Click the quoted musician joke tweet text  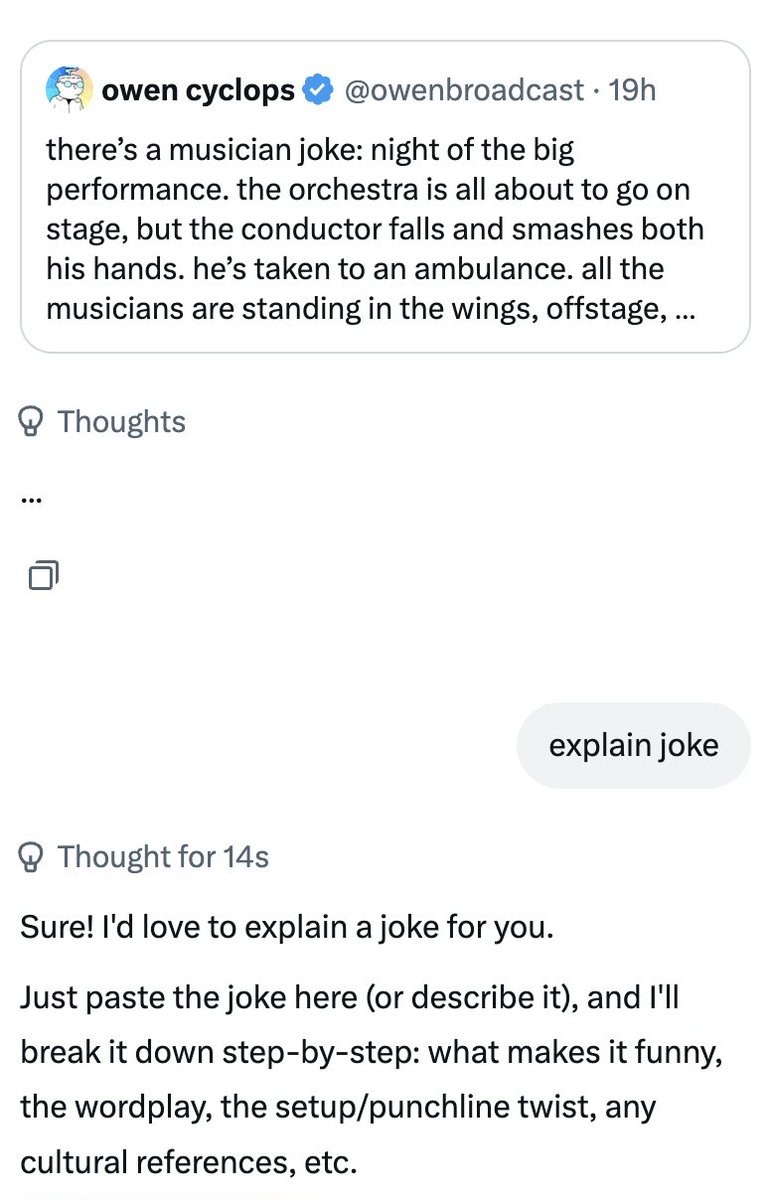pyautogui.click(x=375, y=229)
